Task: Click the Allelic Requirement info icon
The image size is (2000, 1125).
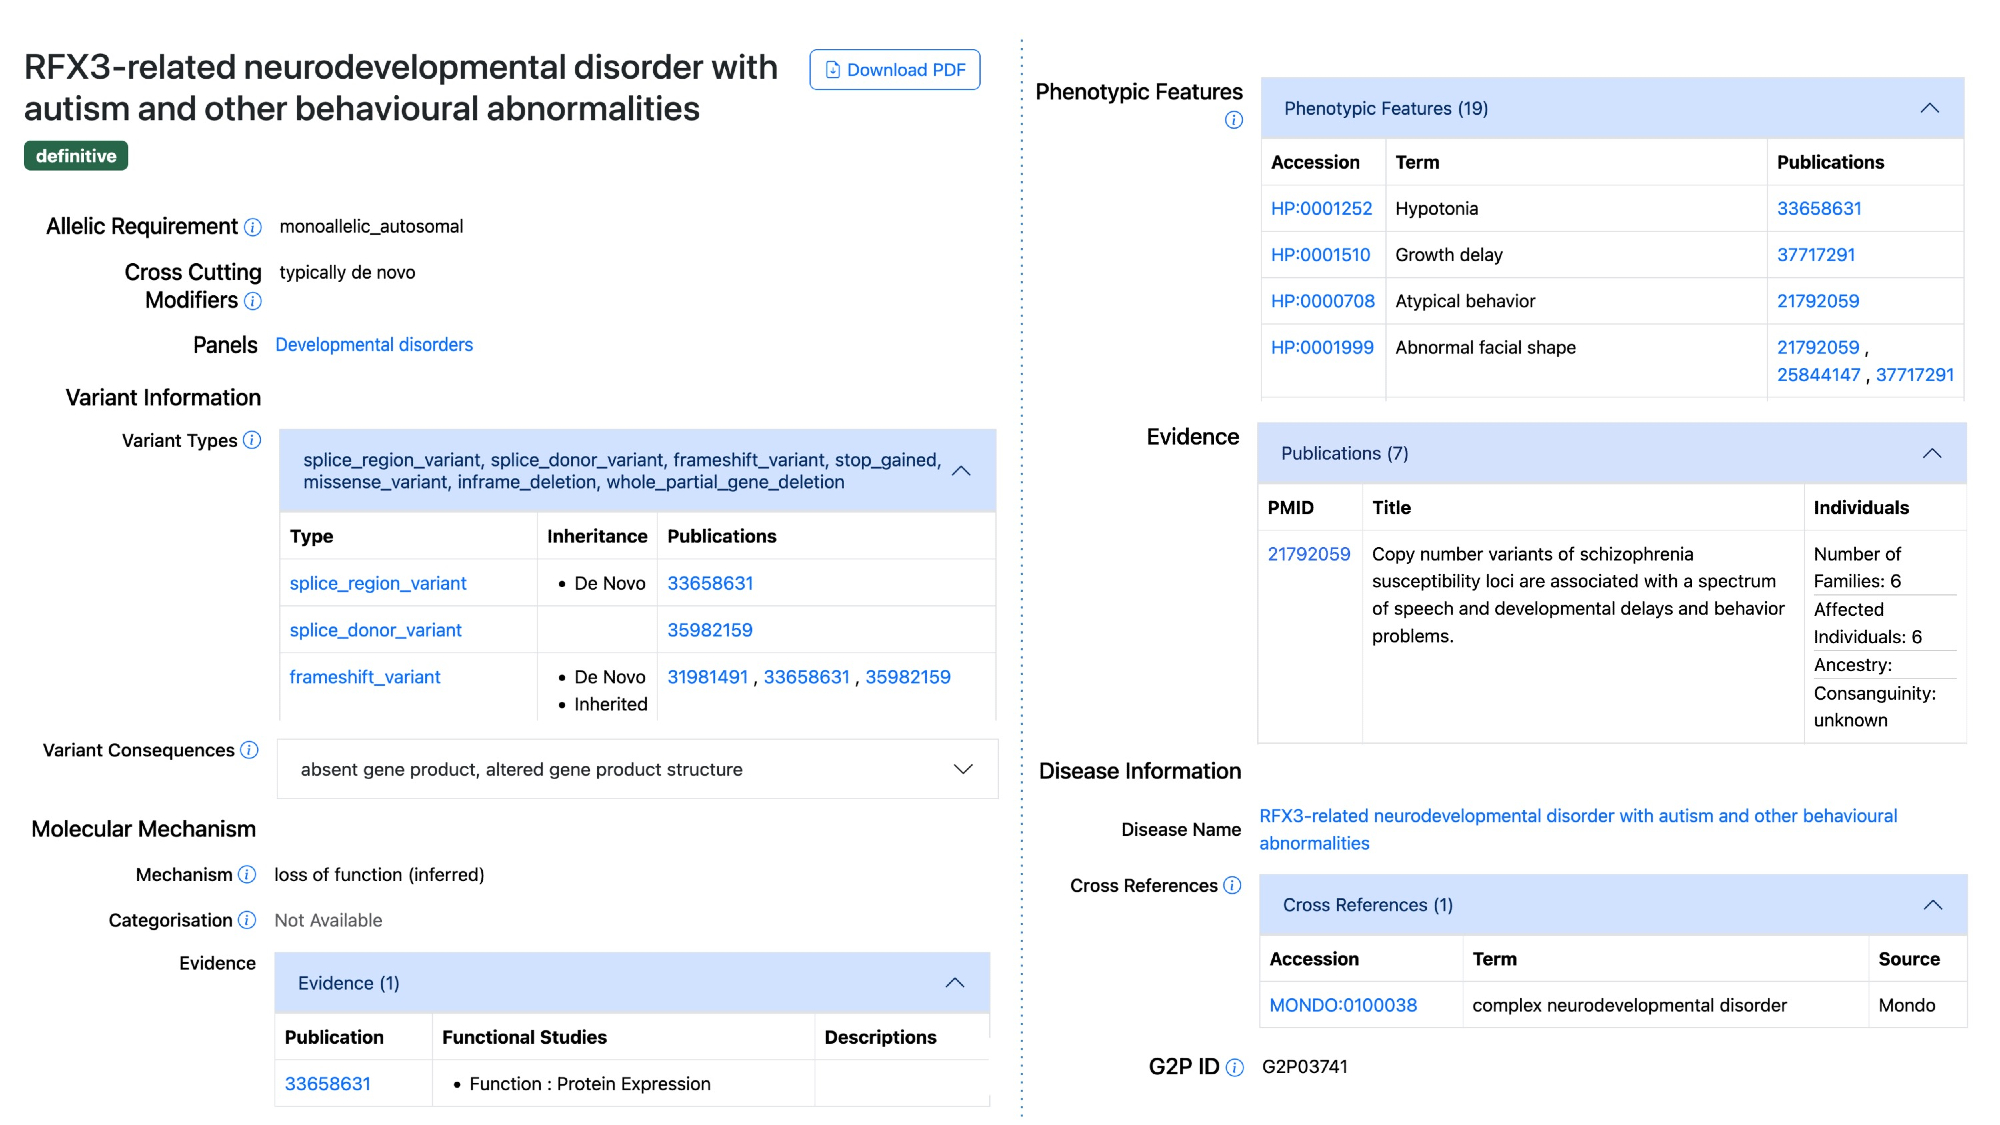Action: click(x=253, y=227)
